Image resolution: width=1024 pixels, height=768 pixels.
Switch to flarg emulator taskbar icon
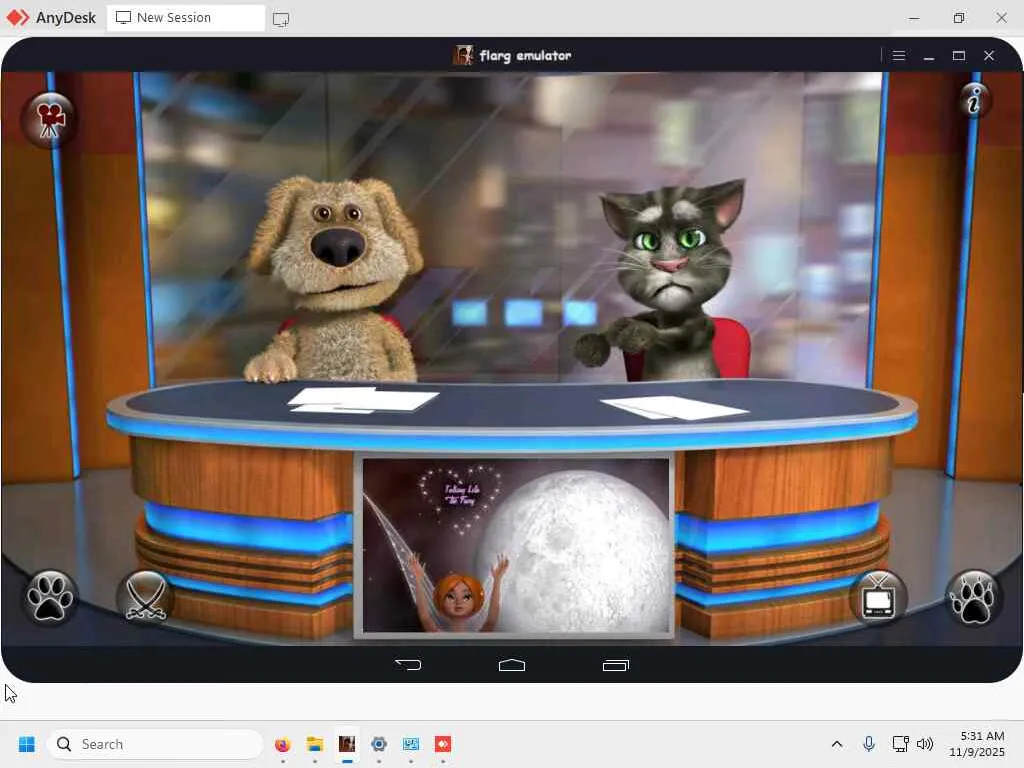point(347,744)
